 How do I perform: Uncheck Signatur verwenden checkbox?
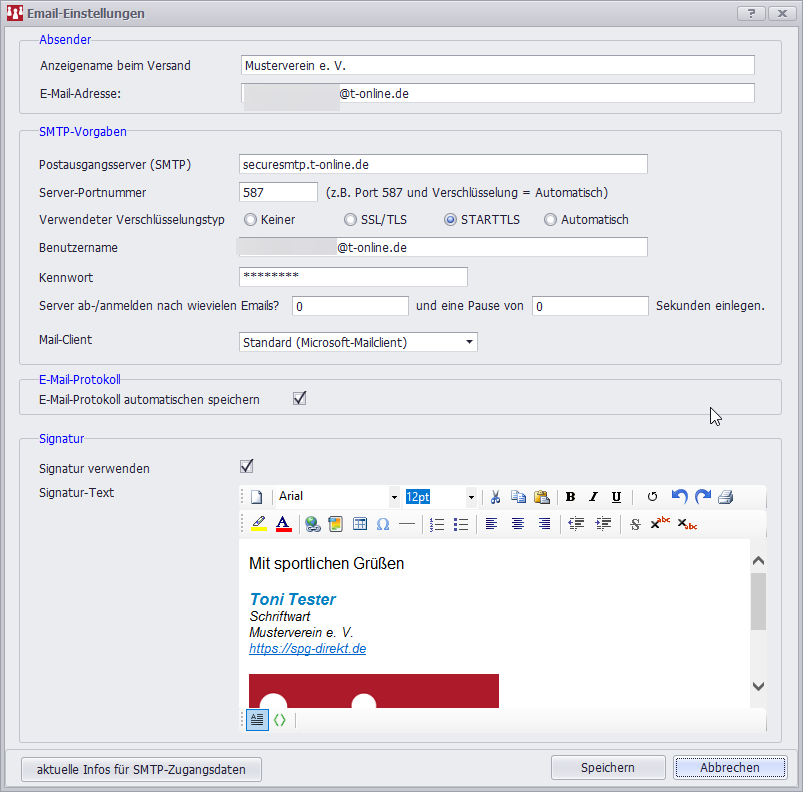point(246,467)
